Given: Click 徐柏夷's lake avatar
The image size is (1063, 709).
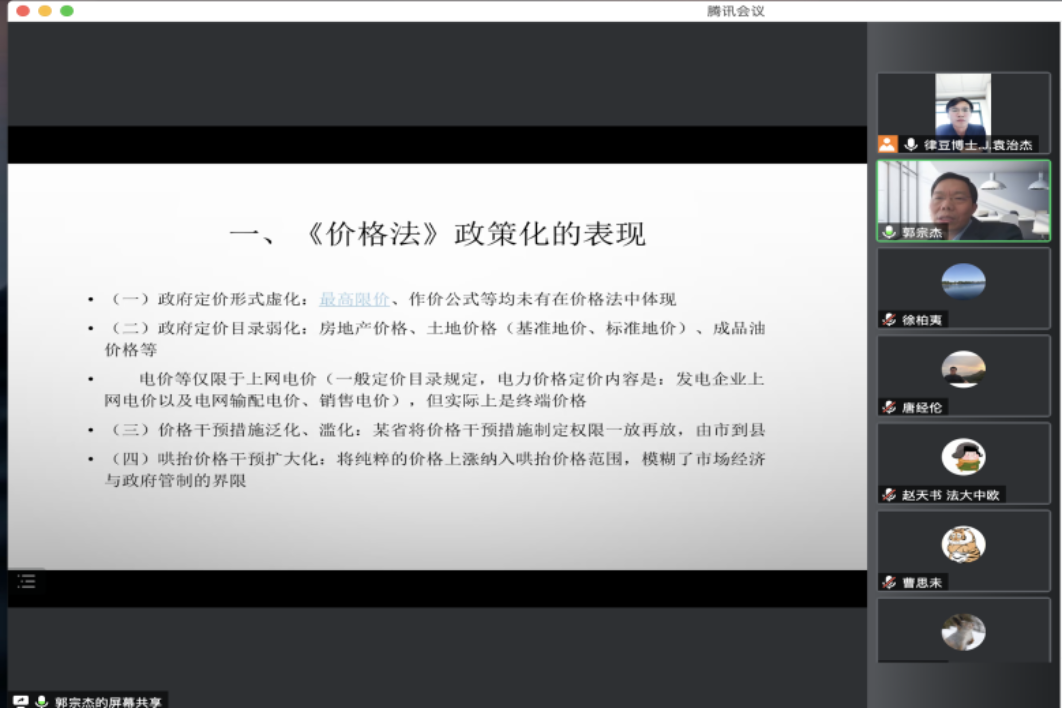Looking at the screenshot, I should (963, 281).
